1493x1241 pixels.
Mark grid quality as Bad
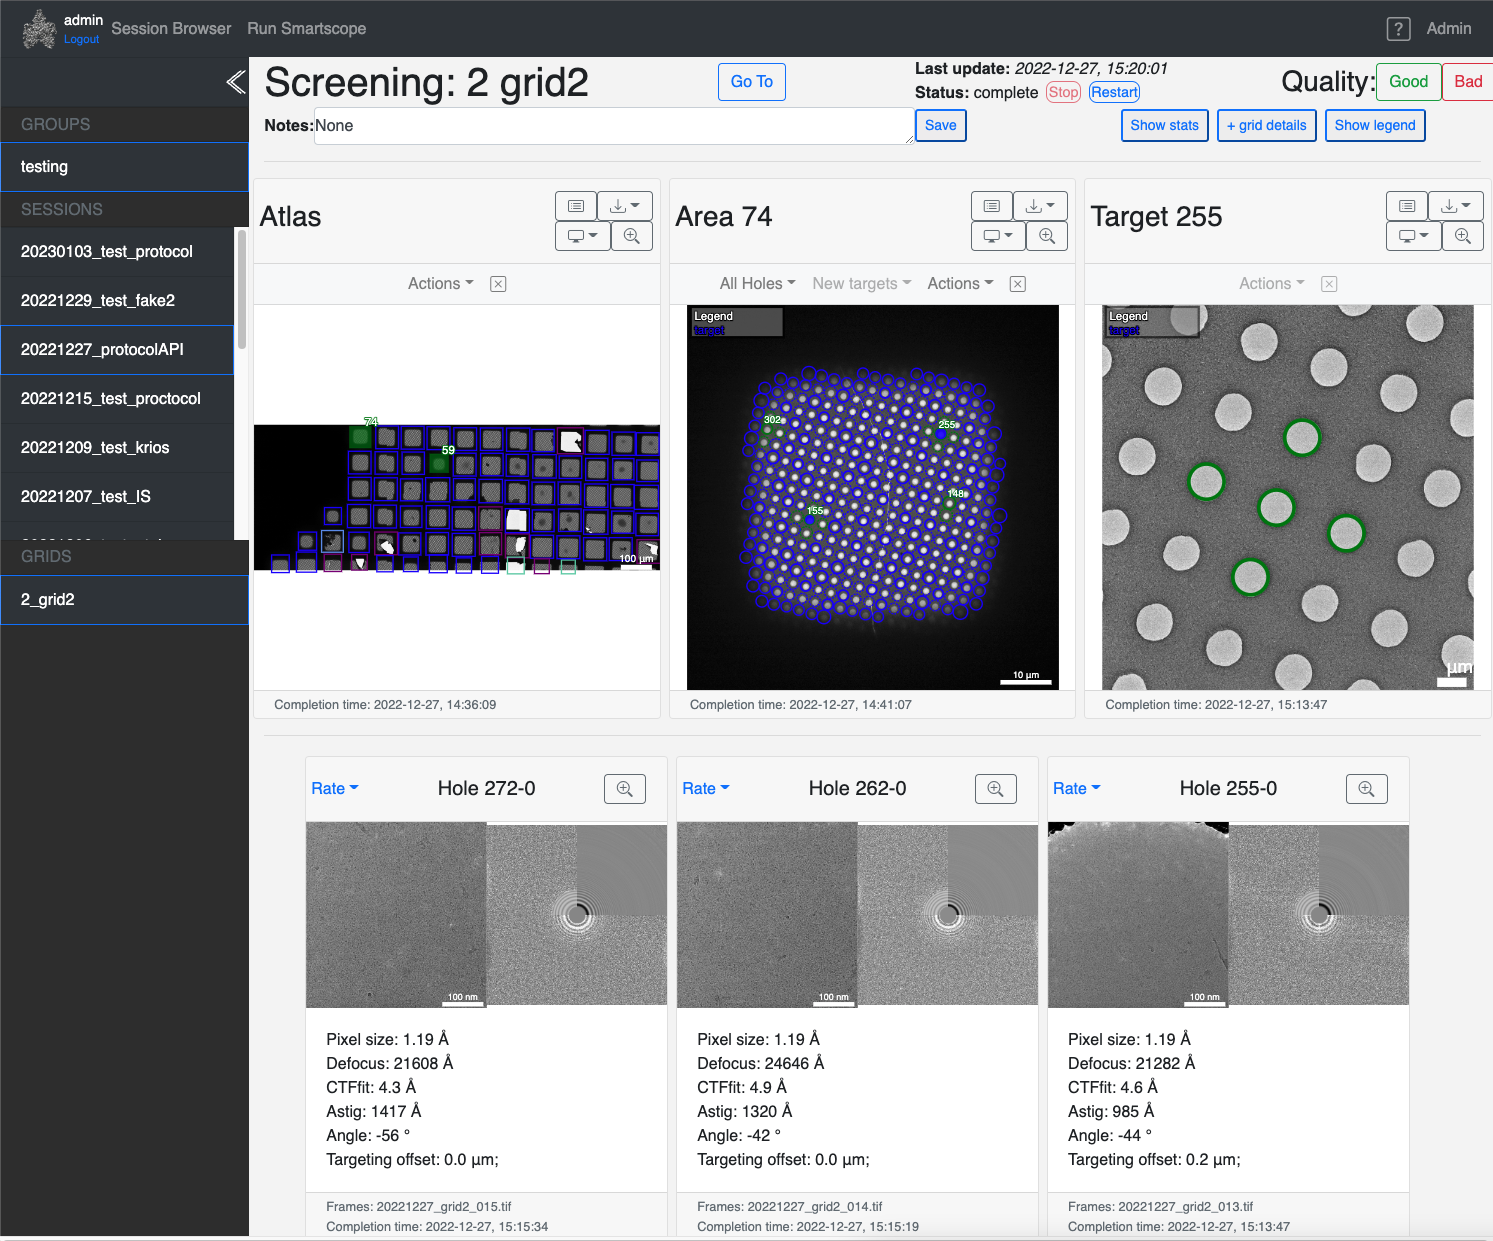[x=1468, y=82]
